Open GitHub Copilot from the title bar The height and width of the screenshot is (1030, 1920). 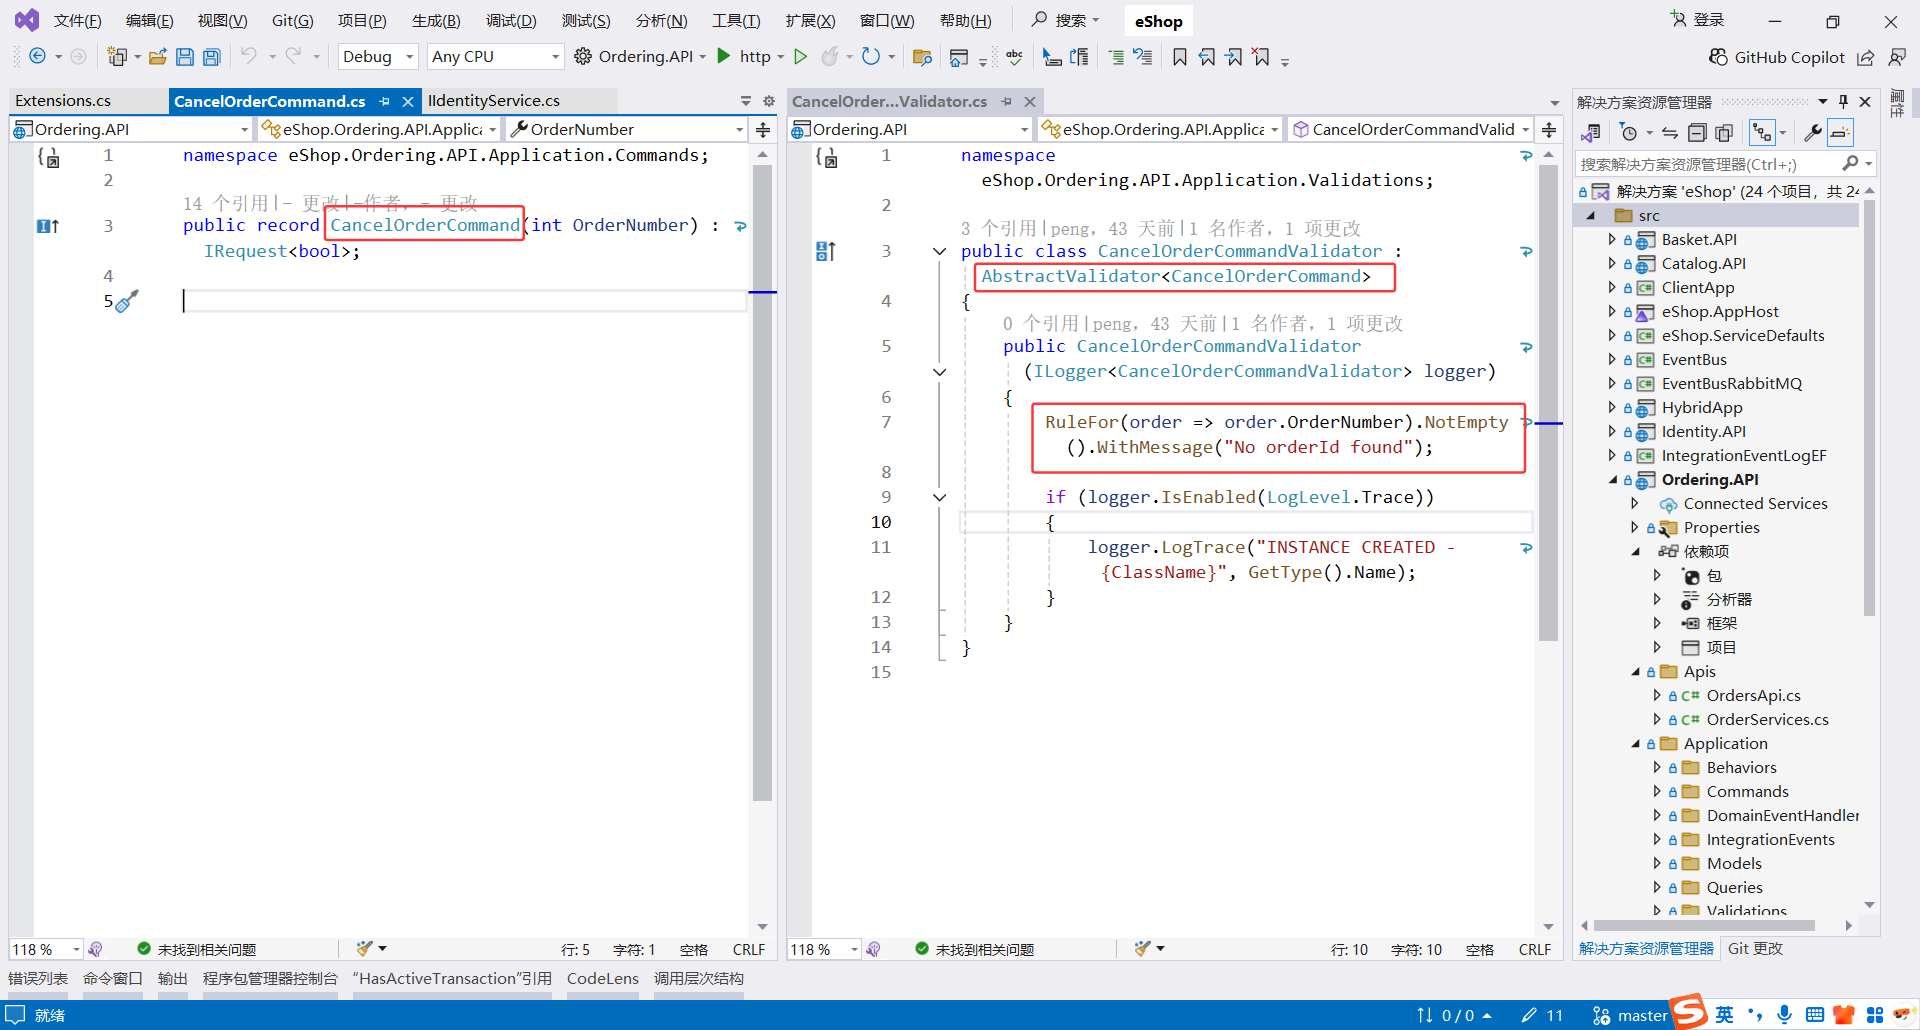pyautogui.click(x=1777, y=57)
